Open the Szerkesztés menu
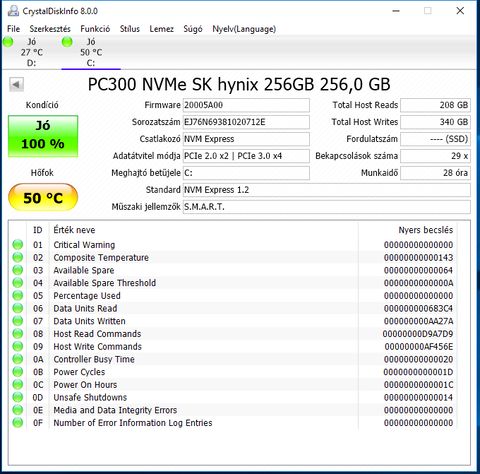The width and height of the screenshot is (480, 474). (50, 29)
